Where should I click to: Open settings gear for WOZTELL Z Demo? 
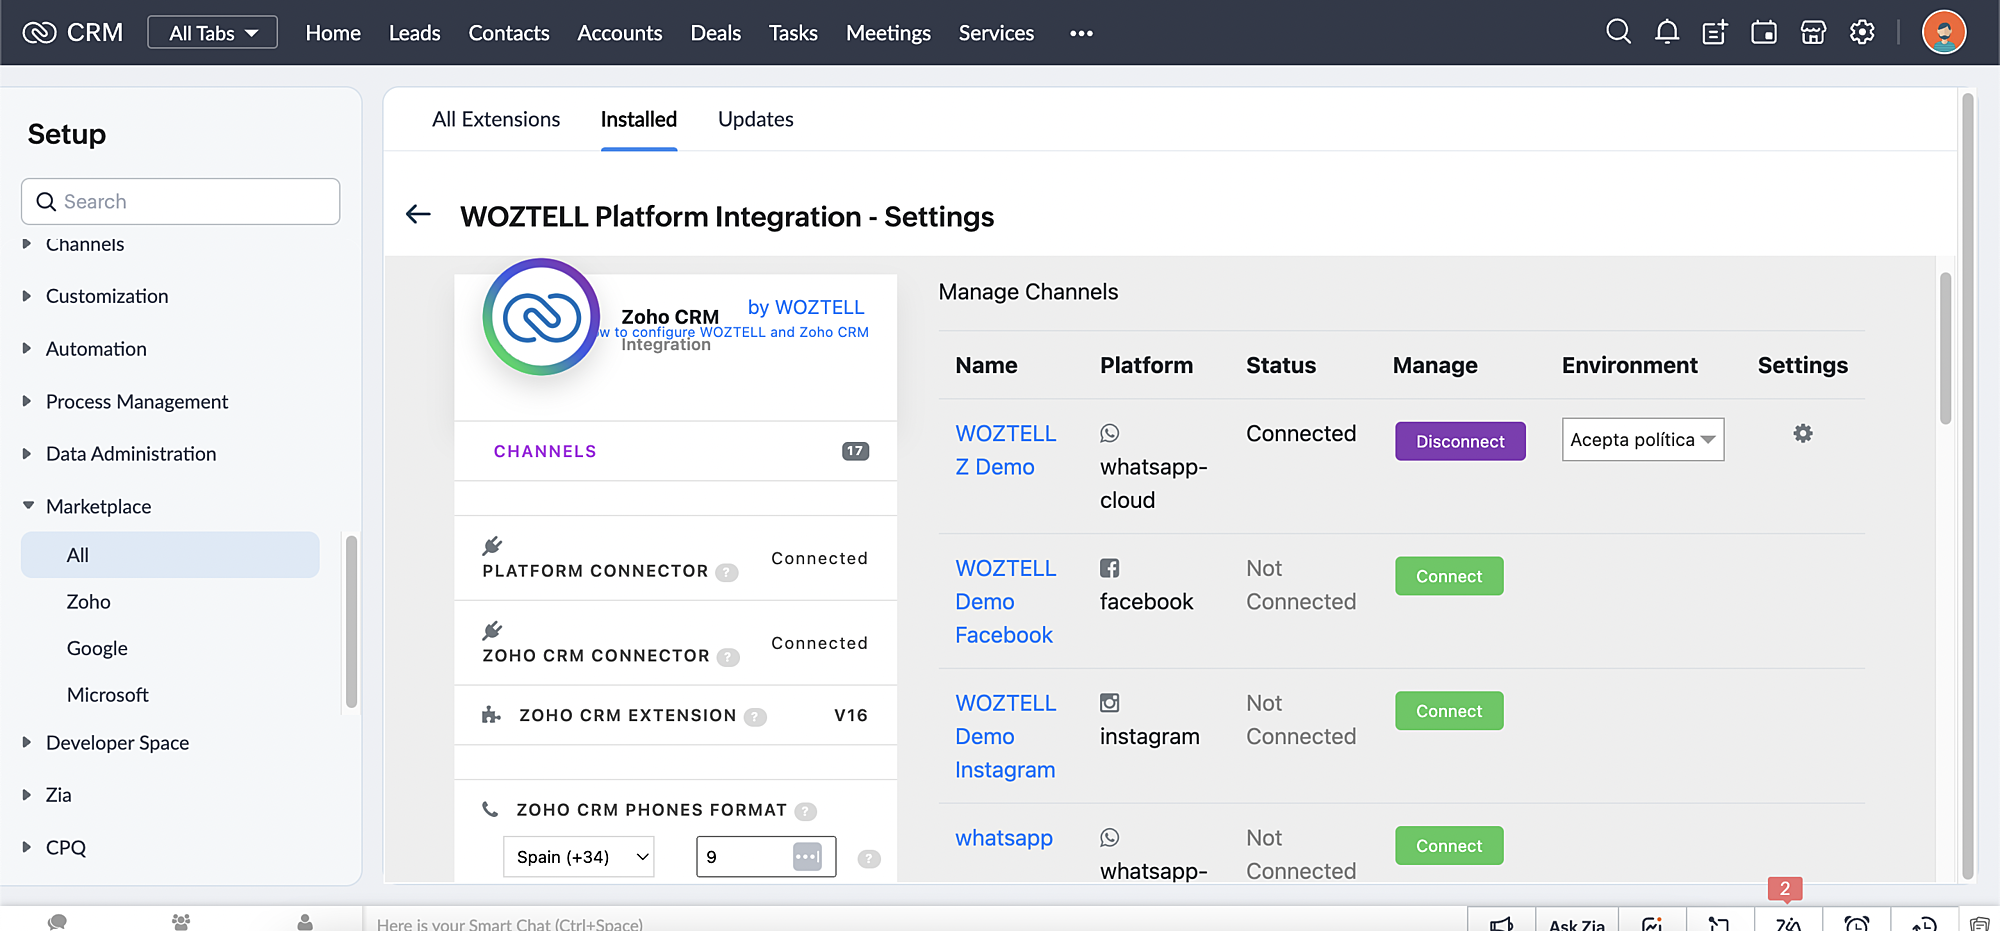click(x=1803, y=433)
